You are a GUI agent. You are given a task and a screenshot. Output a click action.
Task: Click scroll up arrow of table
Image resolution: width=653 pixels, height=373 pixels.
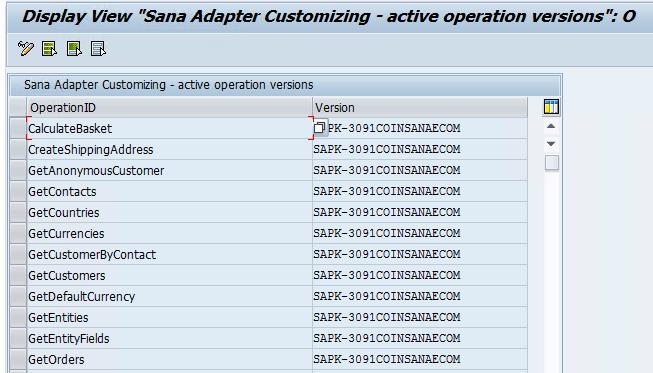pos(551,126)
